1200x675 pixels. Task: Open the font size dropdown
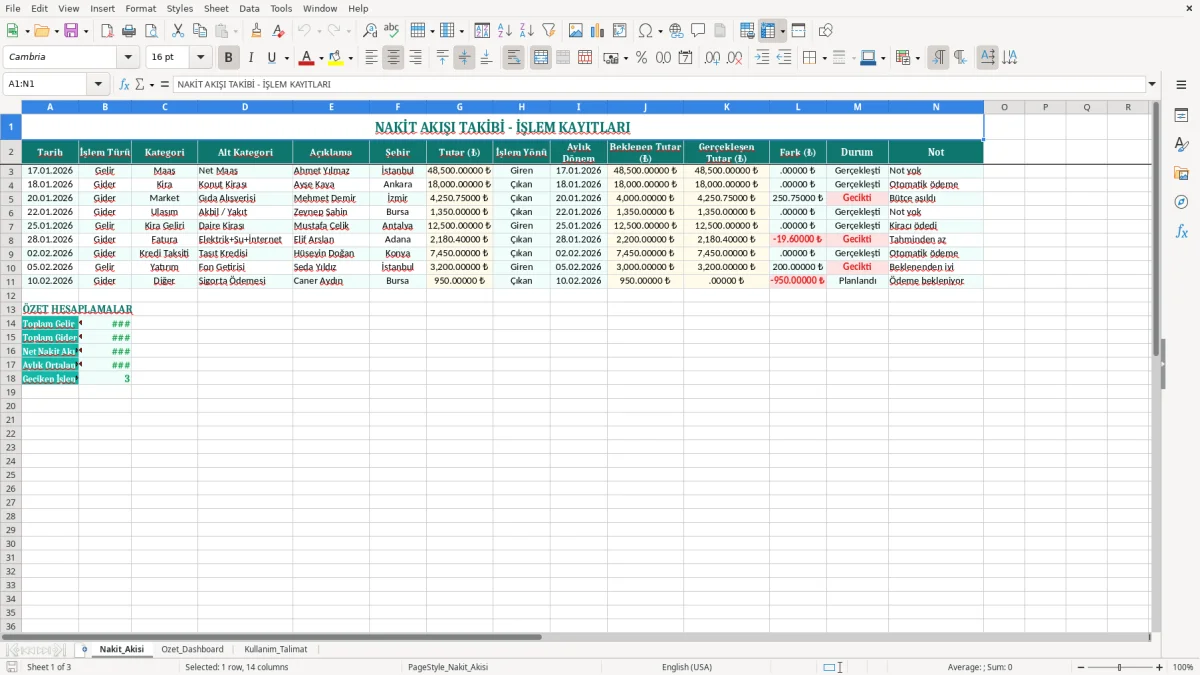point(201,57)
